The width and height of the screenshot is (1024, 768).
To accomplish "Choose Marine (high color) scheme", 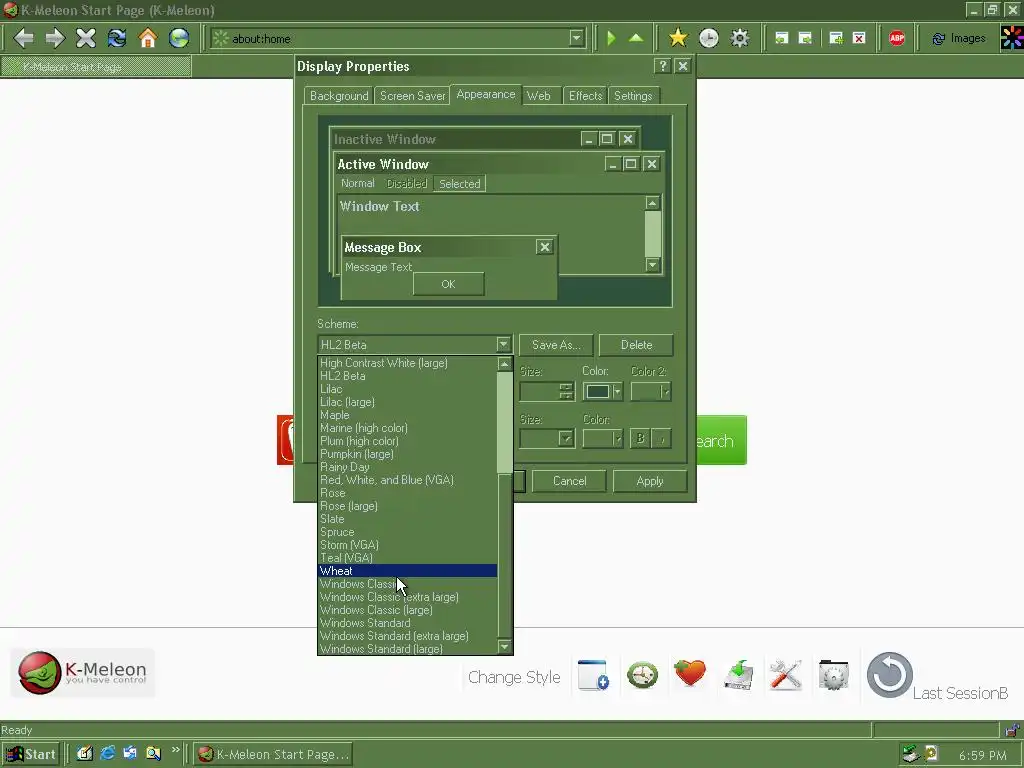I will coord(408,428).
